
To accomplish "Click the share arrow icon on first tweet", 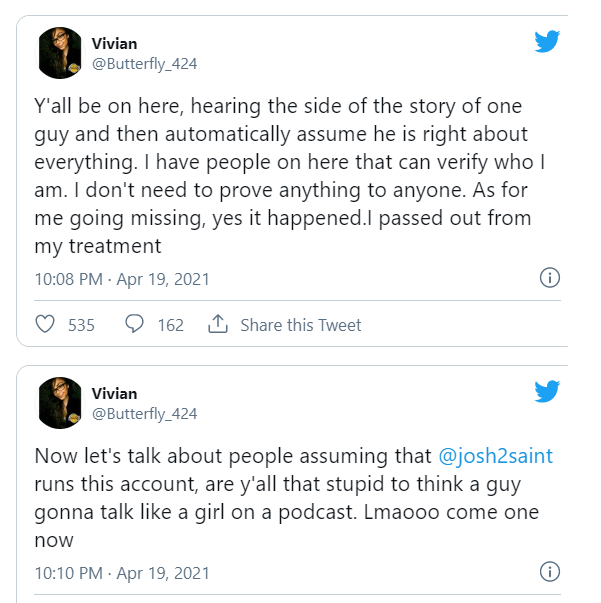I will (x=217, y=325).
